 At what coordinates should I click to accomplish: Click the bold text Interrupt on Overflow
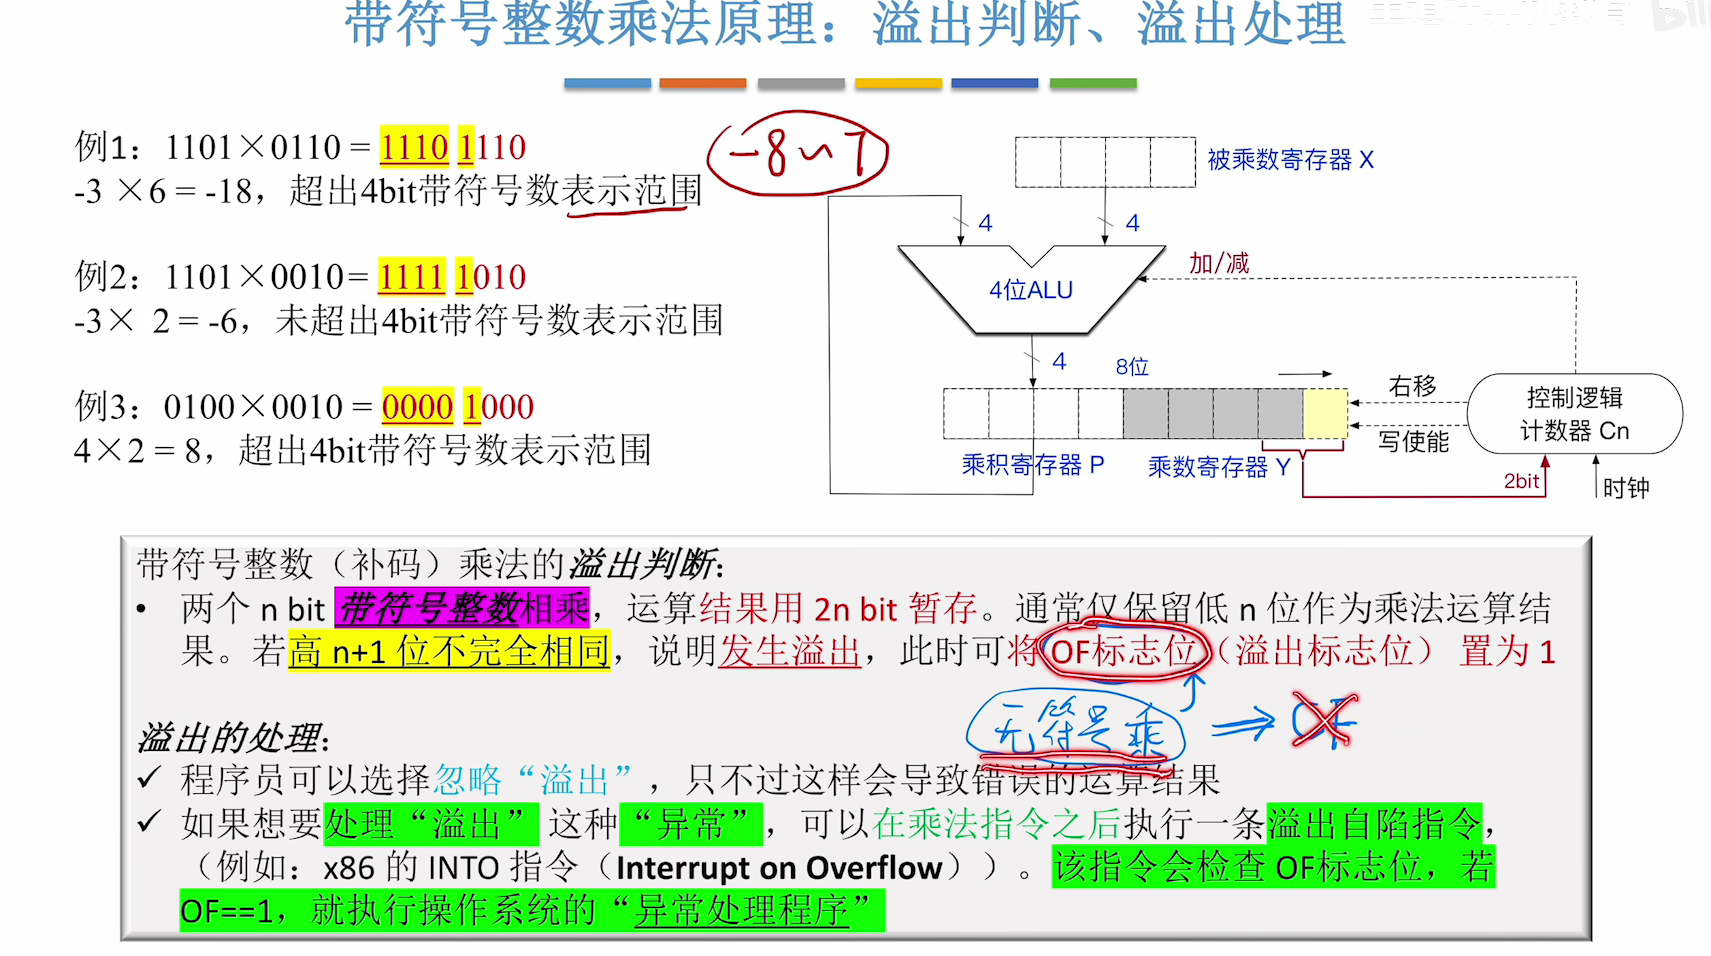[779, 868]
